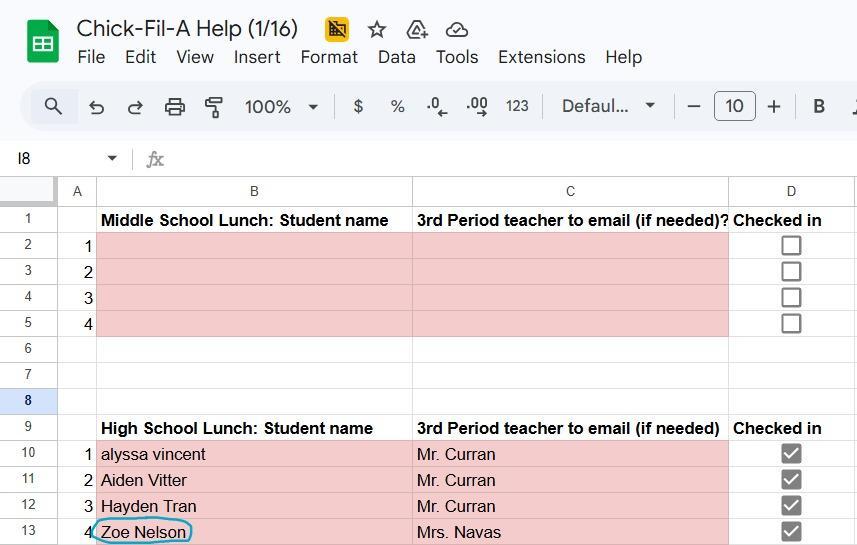Click the yellow offline-unavailable badge icon

337,29
